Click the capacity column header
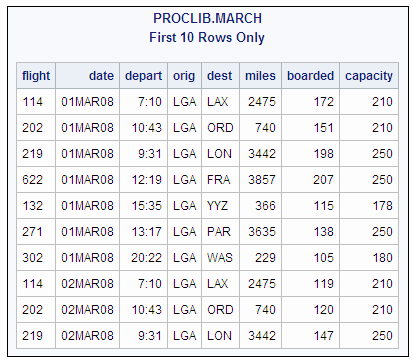The width and height of the screenshot is (413, 362). 369,76
